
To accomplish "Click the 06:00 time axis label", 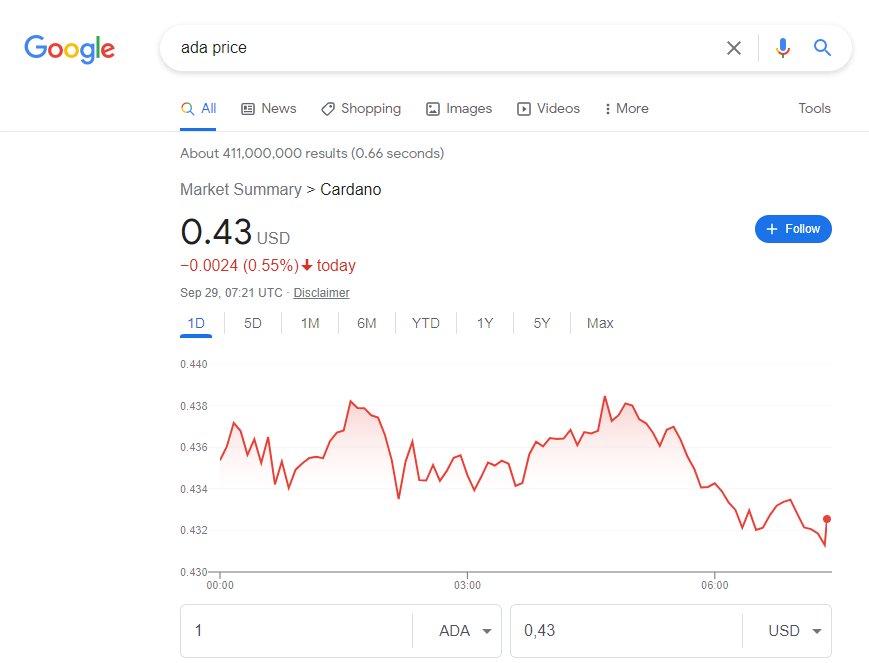I will [714, 585].
